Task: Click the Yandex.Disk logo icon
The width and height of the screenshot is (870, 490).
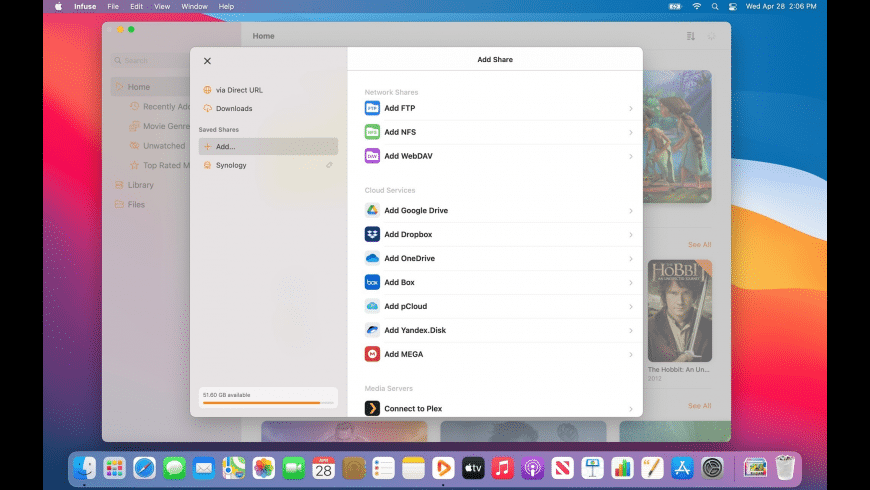Action: point(372,330)
